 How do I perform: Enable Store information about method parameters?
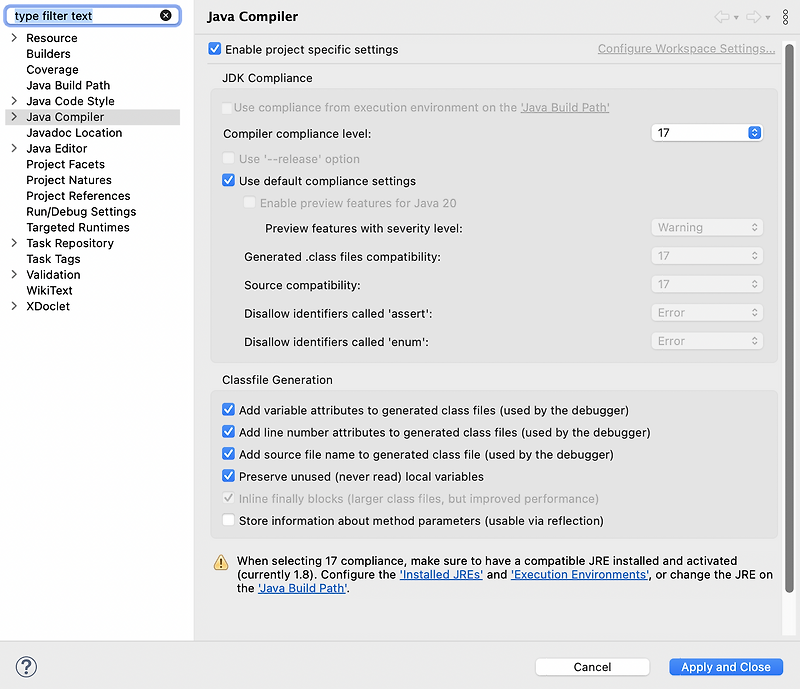click(229, 521)
